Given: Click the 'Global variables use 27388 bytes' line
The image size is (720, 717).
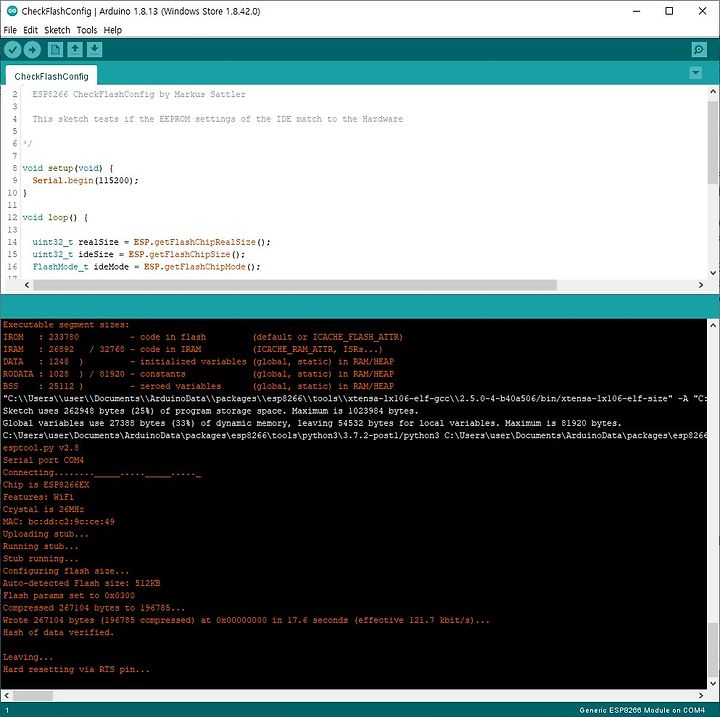Looking at the screenshot, I should point(312,423).
